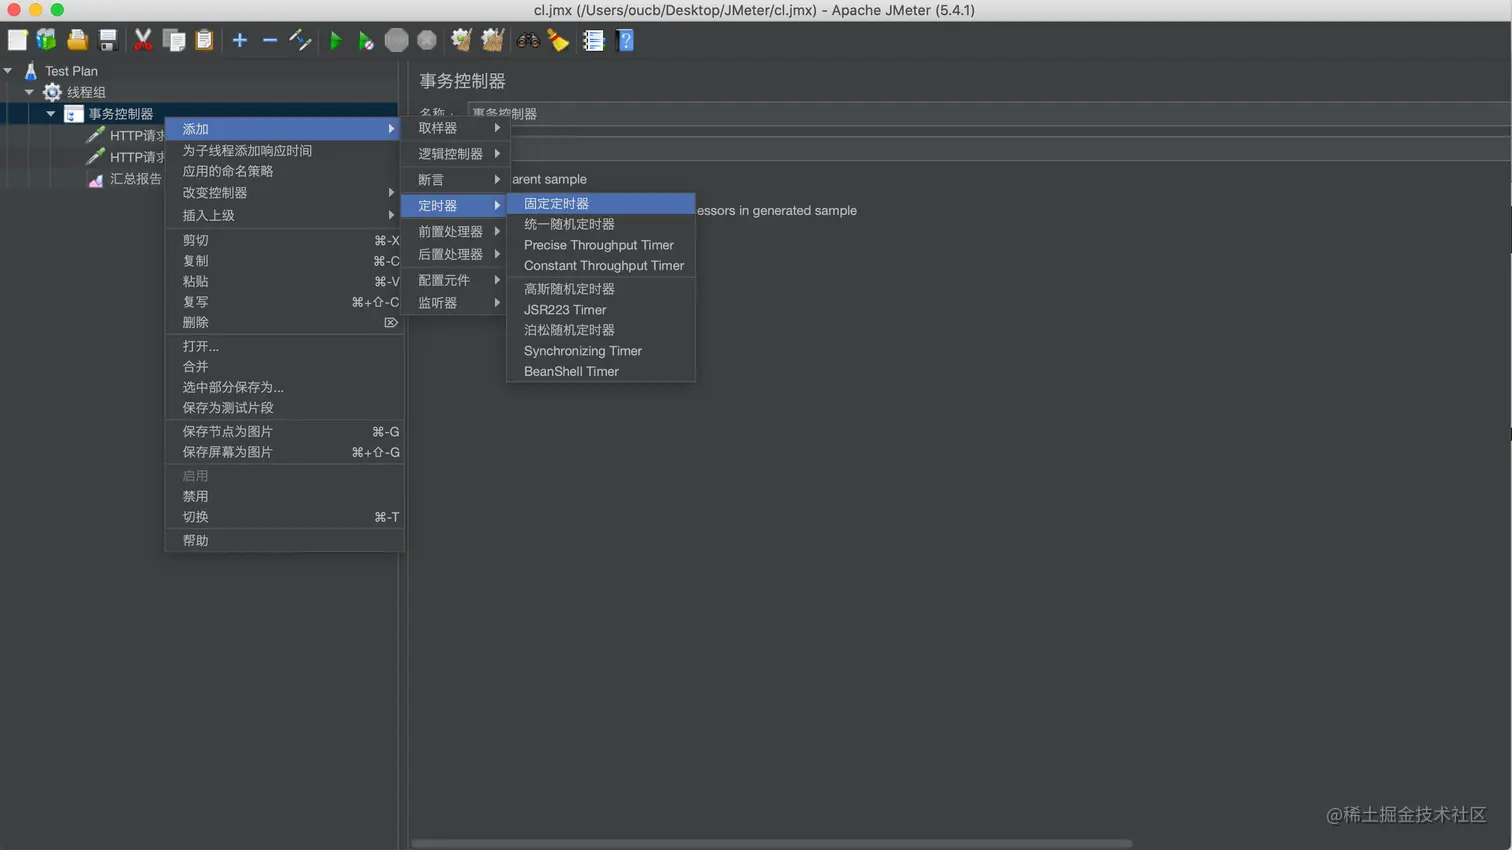Click the 汇总报告 listener icon

click(95, 180)
